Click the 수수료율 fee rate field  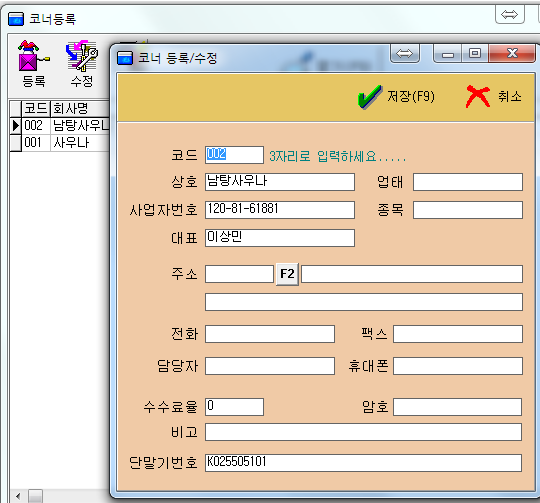coord(234,407)
